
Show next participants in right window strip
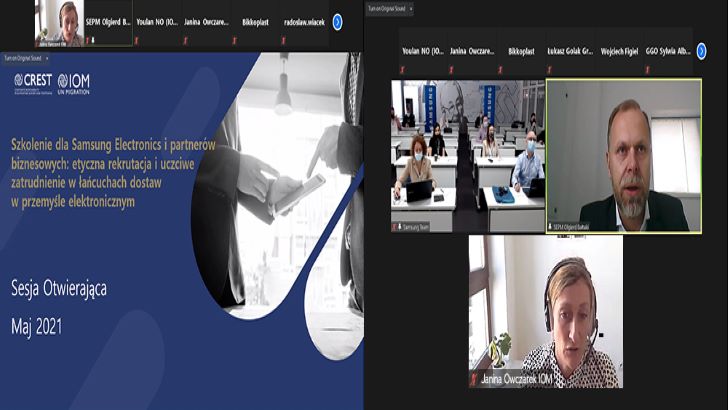pyautogui.click(x=702, y=51)
